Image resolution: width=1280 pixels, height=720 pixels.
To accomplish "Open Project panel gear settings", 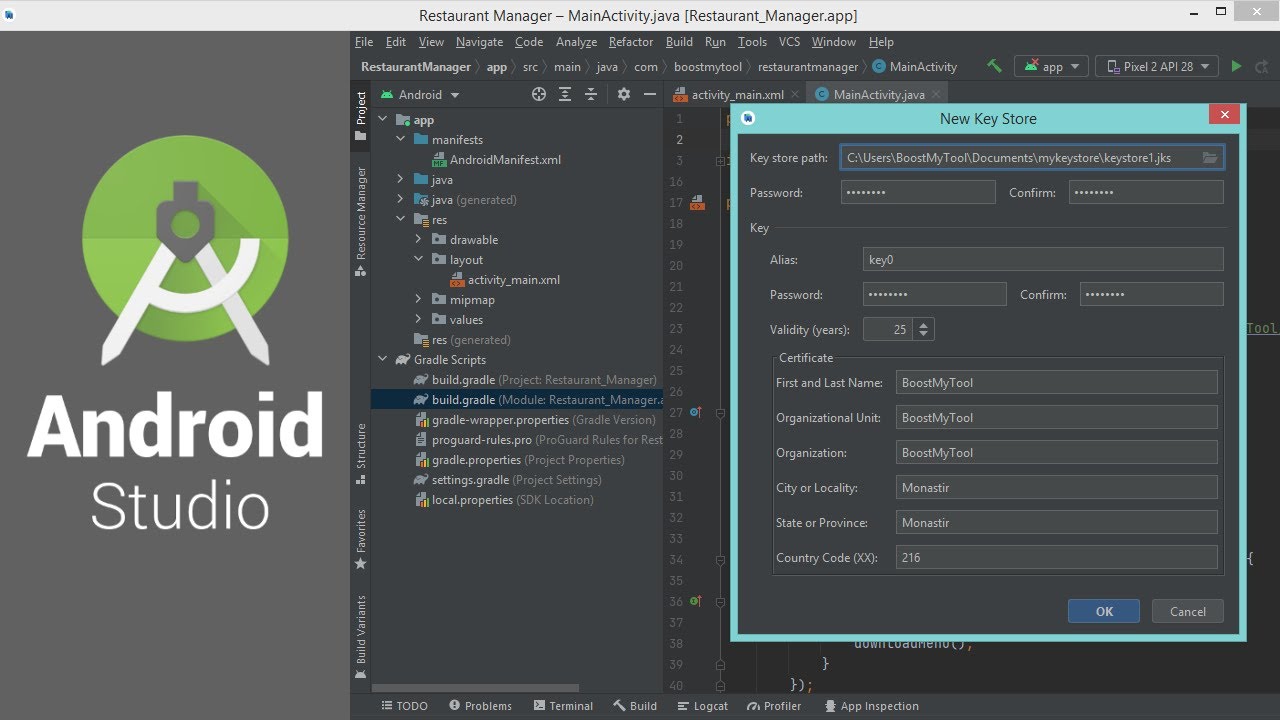I will click(624, 94).
